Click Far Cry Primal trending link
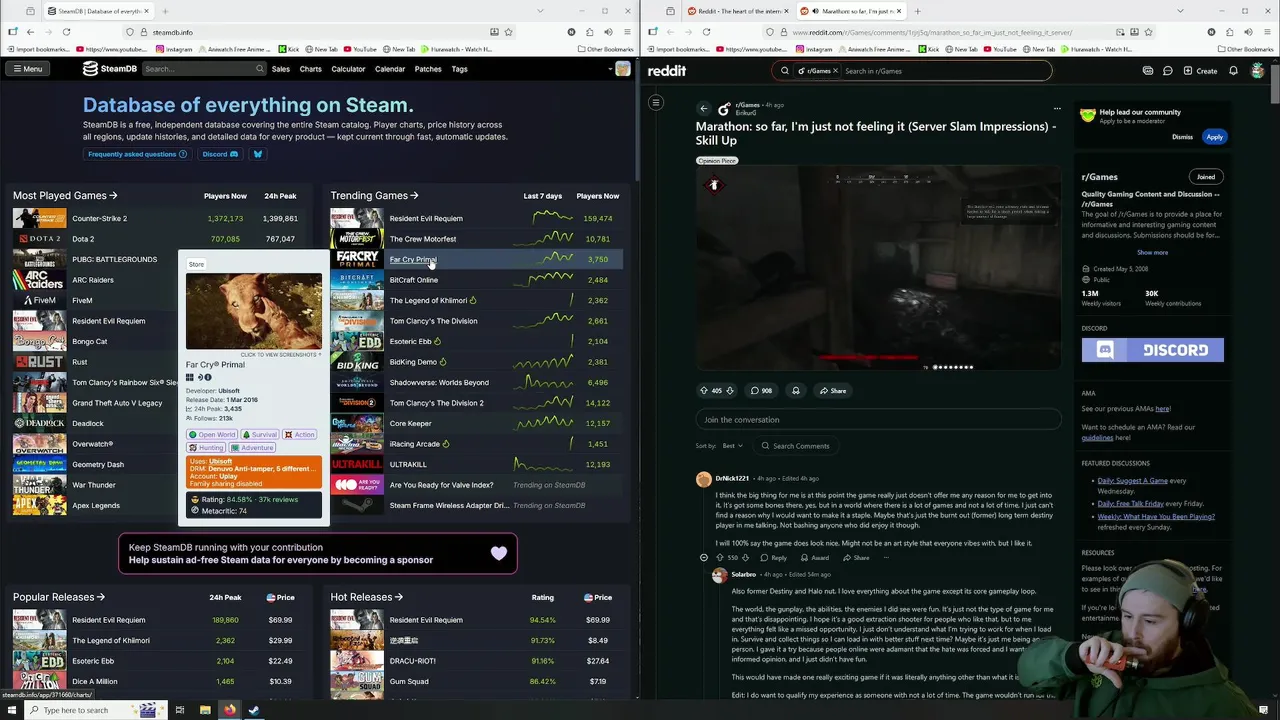Image resolution: width=1280 pixels, height=720 pixels. (x=413, y=259)
